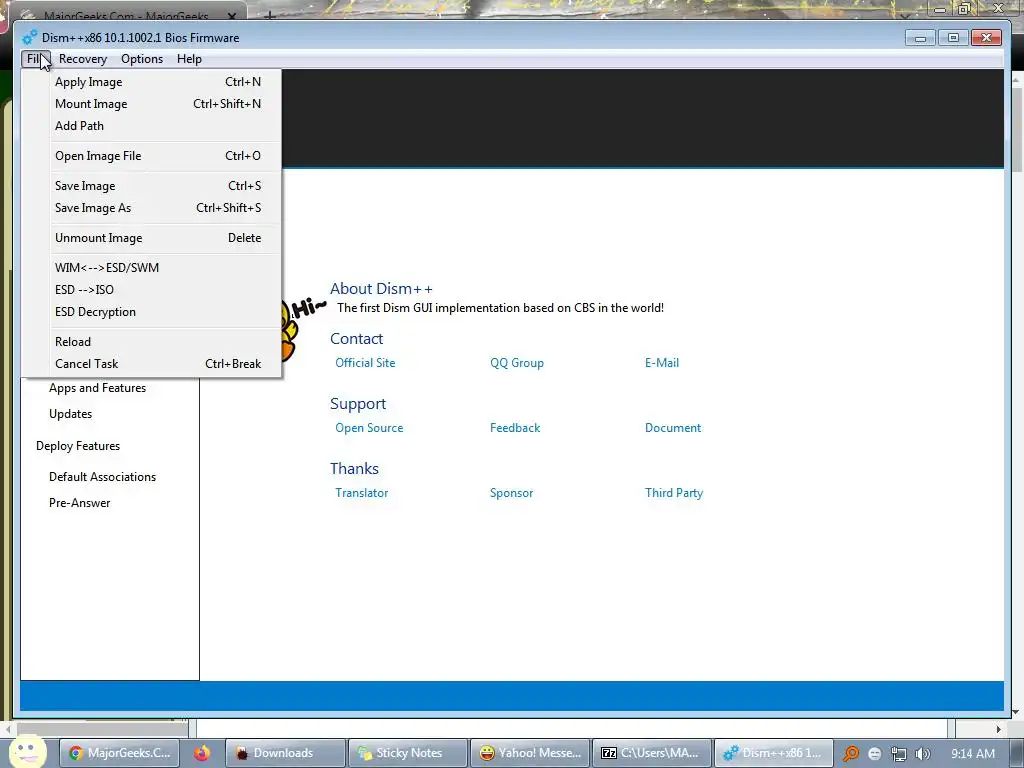Image resolution: width=1024 pixels, height=768 pixels.
Task: Click Save Image menu entry
Action: 152,185
